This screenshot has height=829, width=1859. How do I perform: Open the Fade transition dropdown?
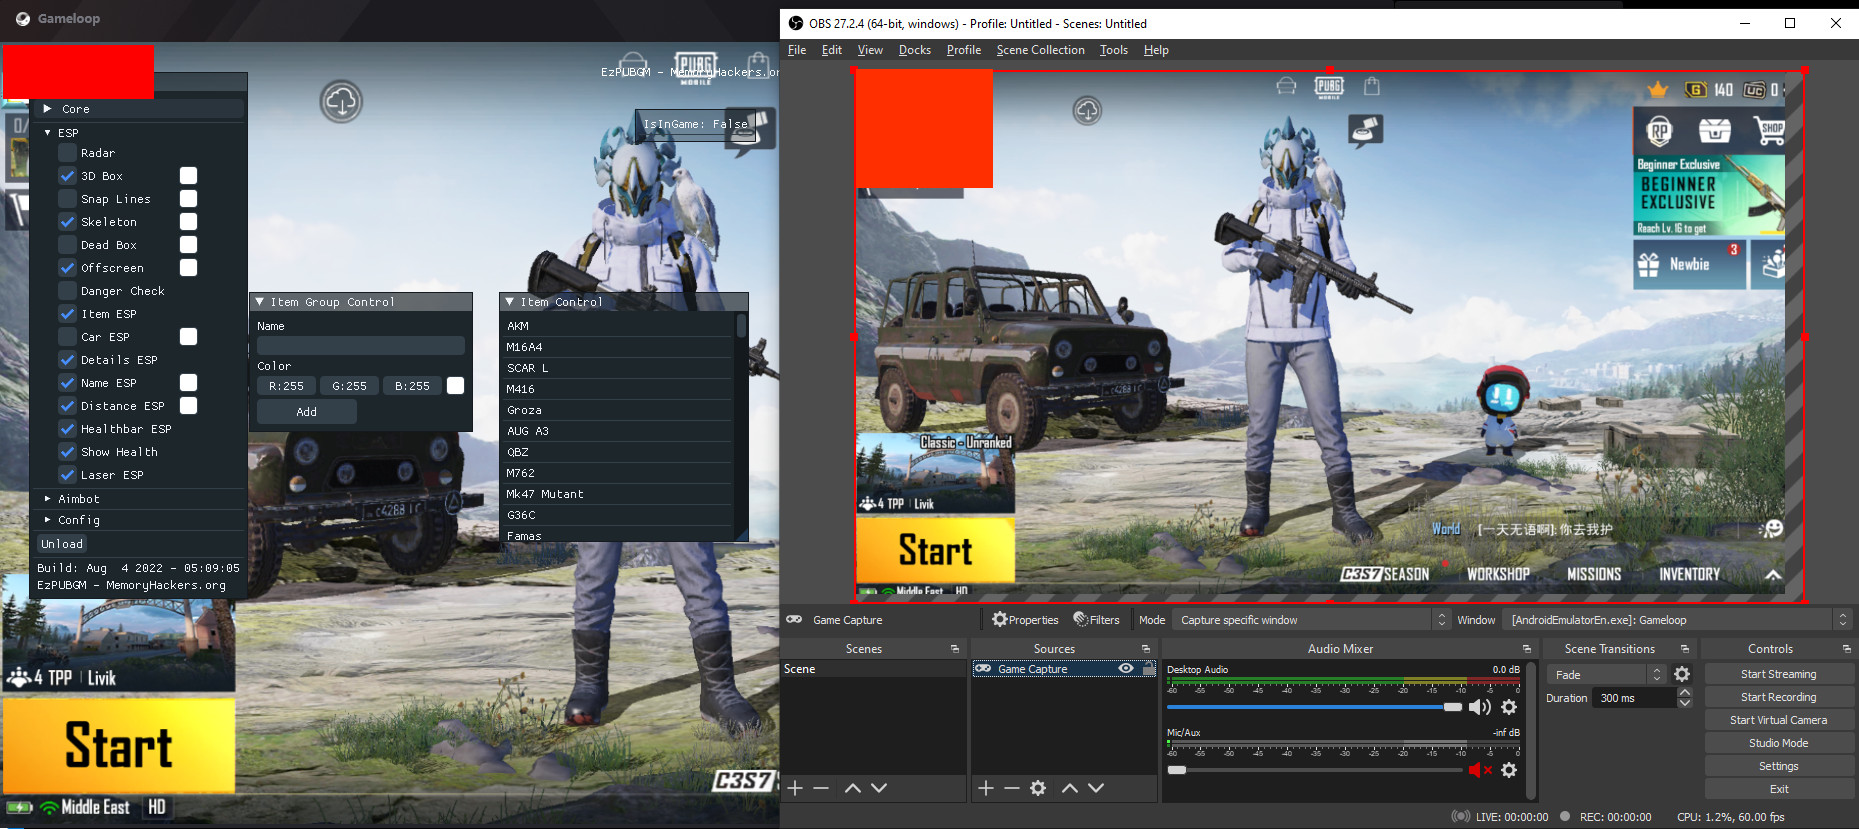click(x=1605, y=674)
